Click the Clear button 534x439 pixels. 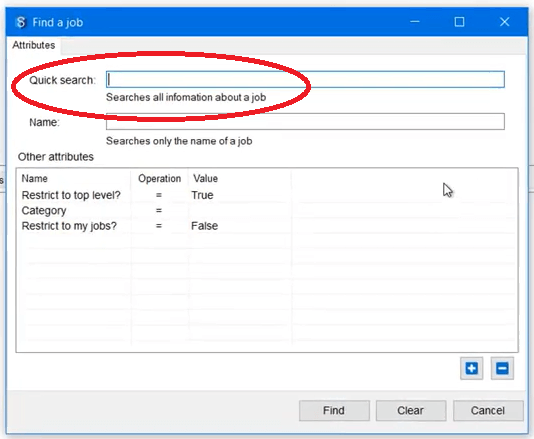tap(411, 410)
